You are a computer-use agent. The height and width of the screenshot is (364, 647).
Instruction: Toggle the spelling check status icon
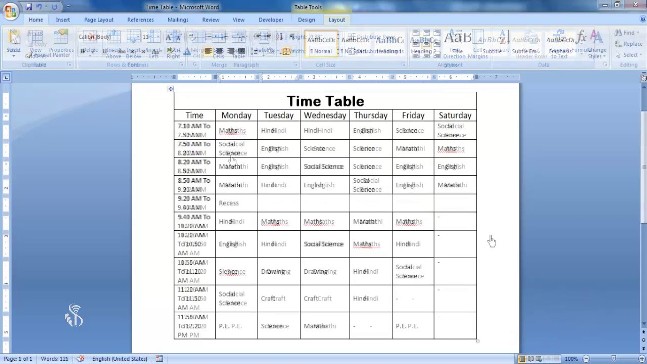pyautogui.click(x=80, y=359)
